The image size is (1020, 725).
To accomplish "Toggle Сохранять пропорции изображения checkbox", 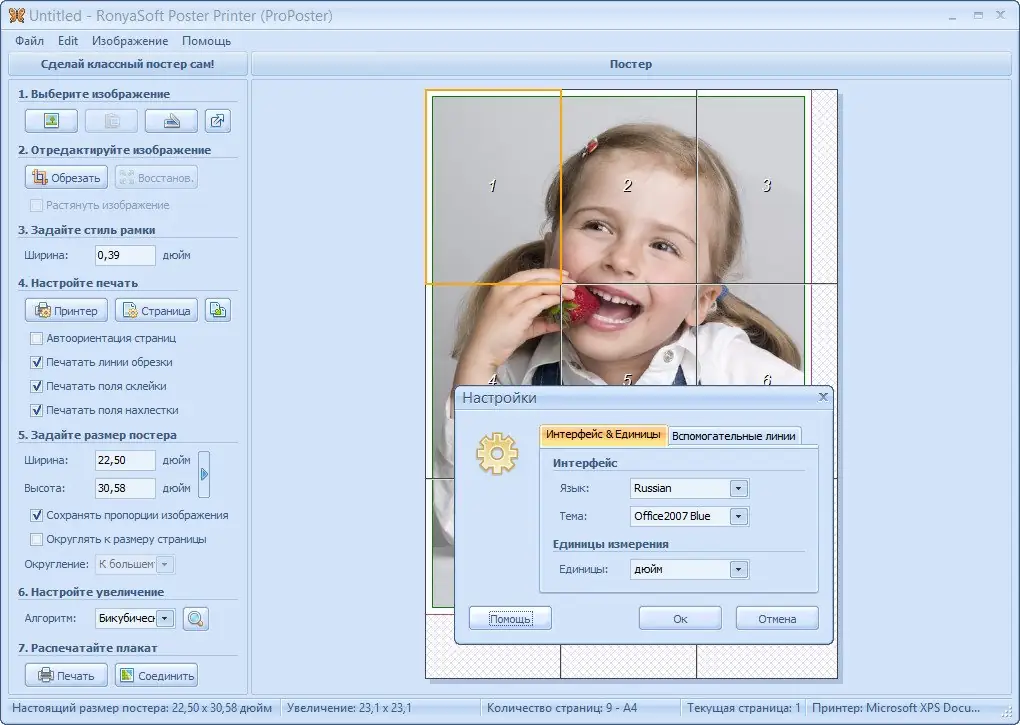I will click(36, 515).
